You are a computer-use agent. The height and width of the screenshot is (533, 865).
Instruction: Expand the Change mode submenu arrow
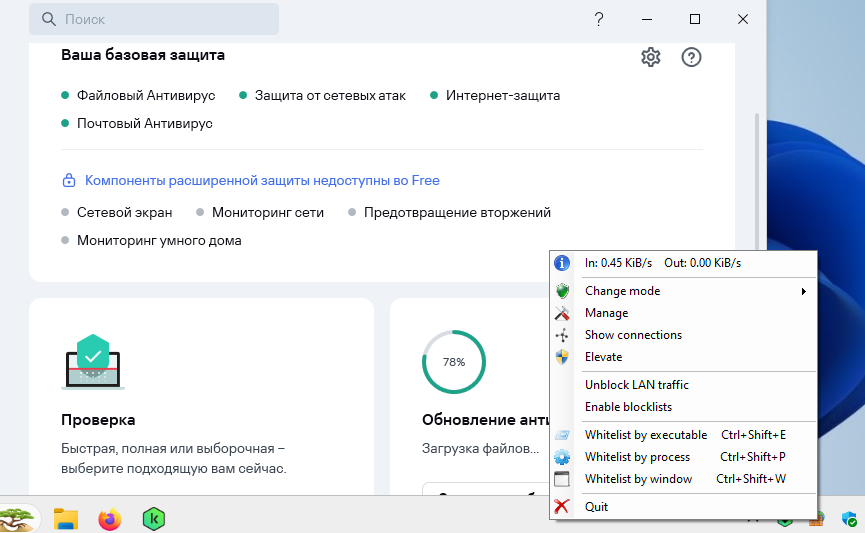pyautogui.click(x=804, y=291)
